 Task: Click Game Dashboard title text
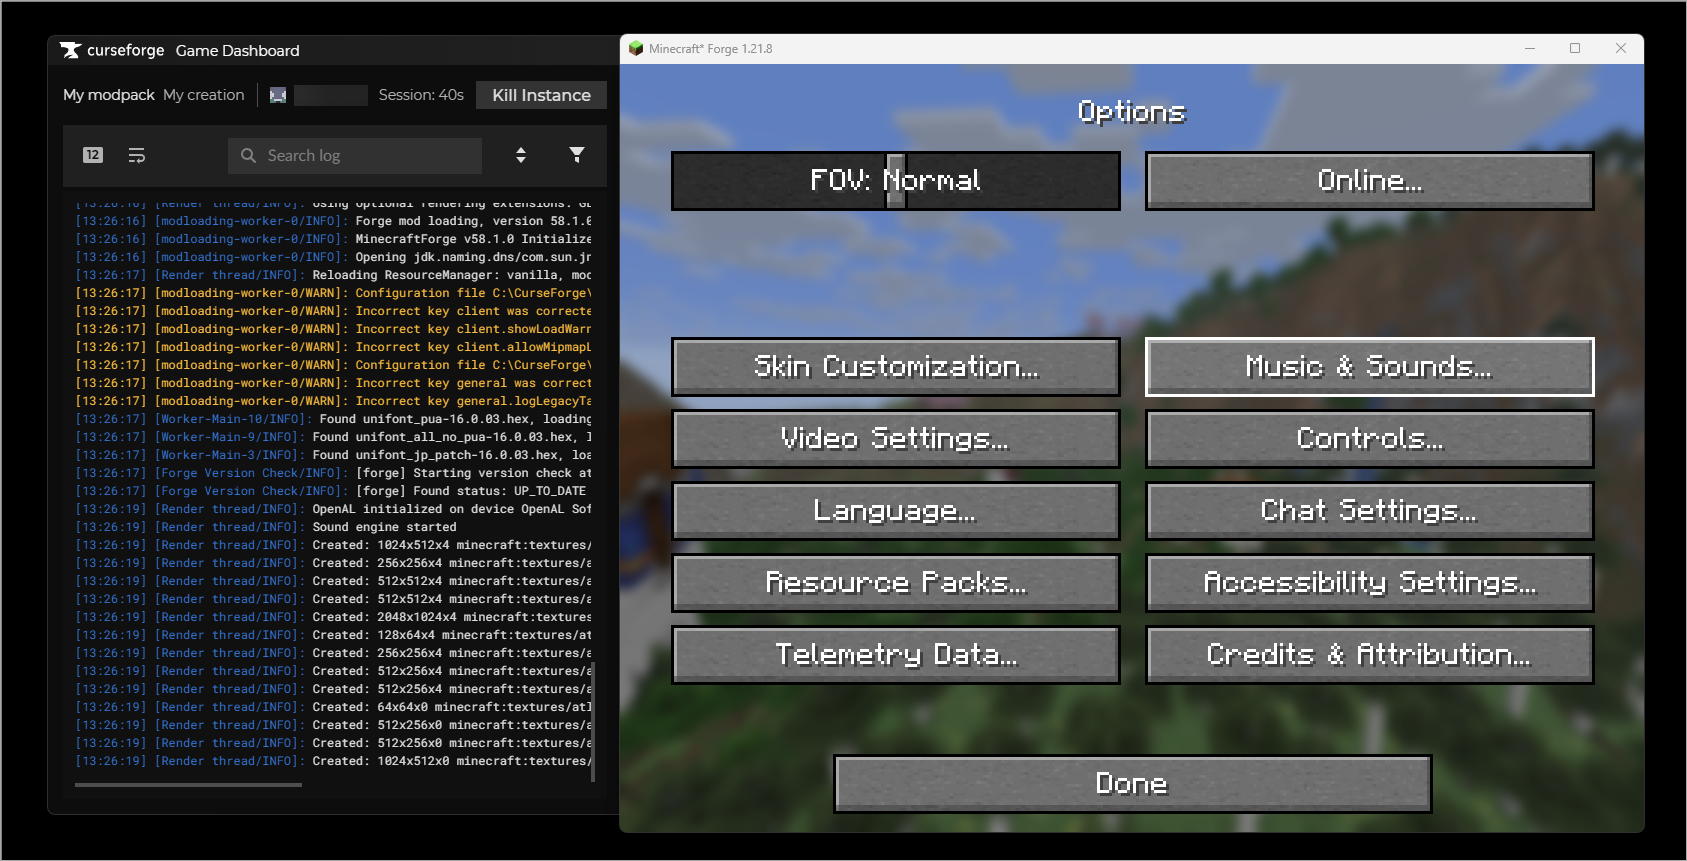(x=238, y=50)
